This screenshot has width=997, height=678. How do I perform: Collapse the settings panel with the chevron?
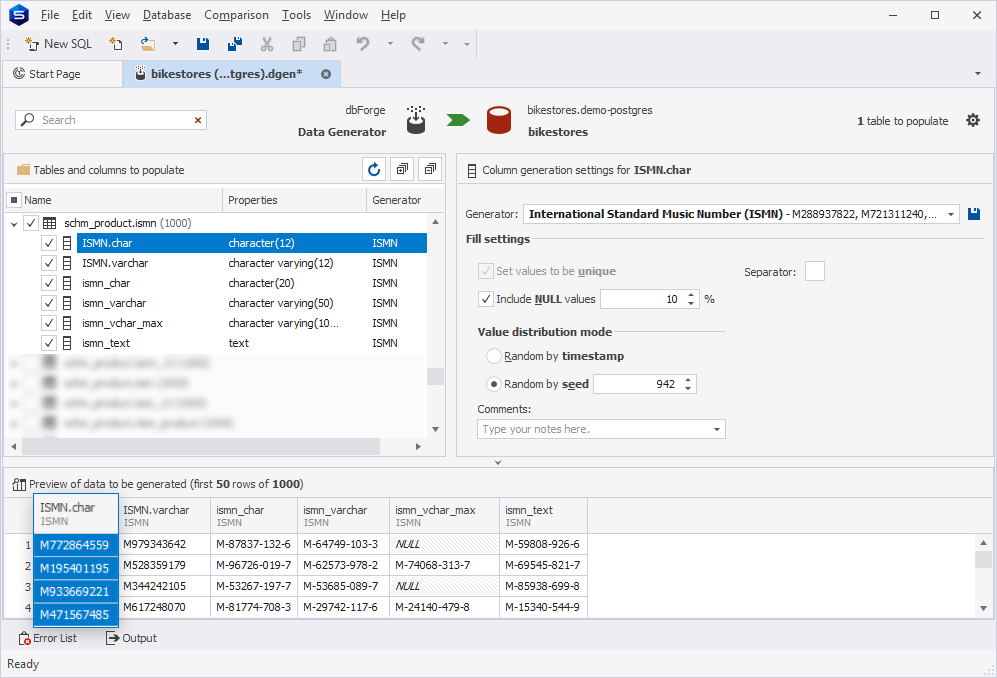pos(498,462)
